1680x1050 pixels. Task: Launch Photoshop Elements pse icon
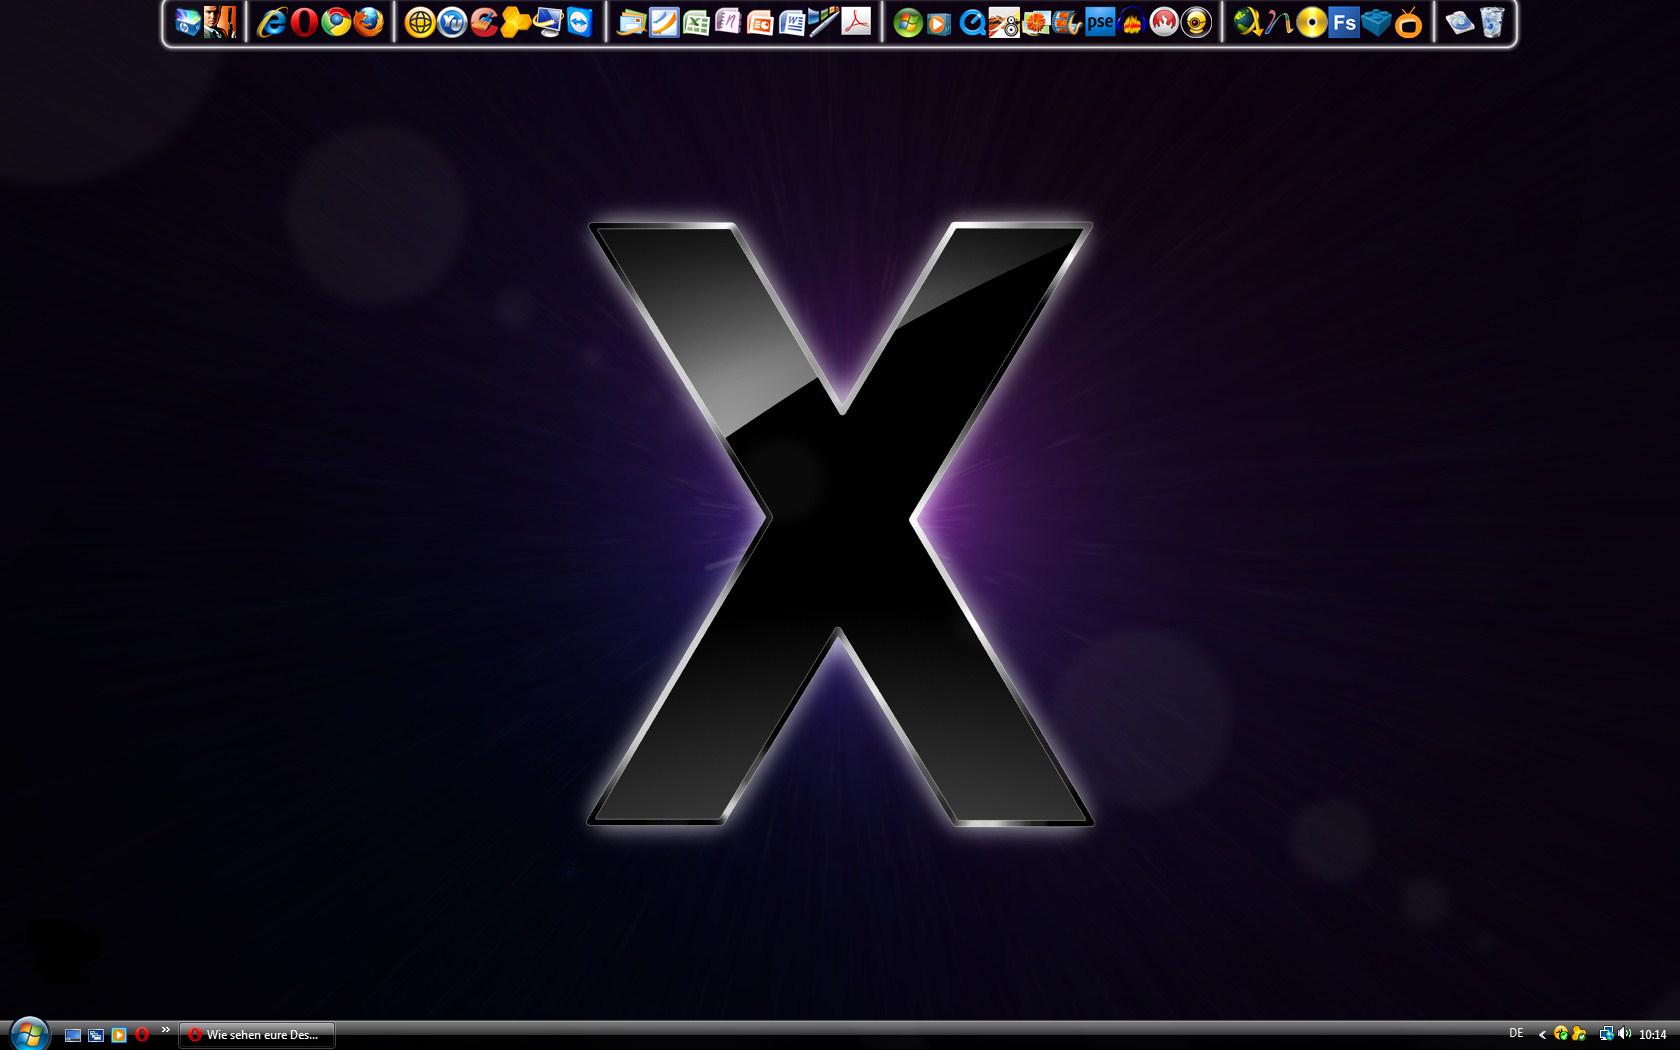tap(1100, 22)
